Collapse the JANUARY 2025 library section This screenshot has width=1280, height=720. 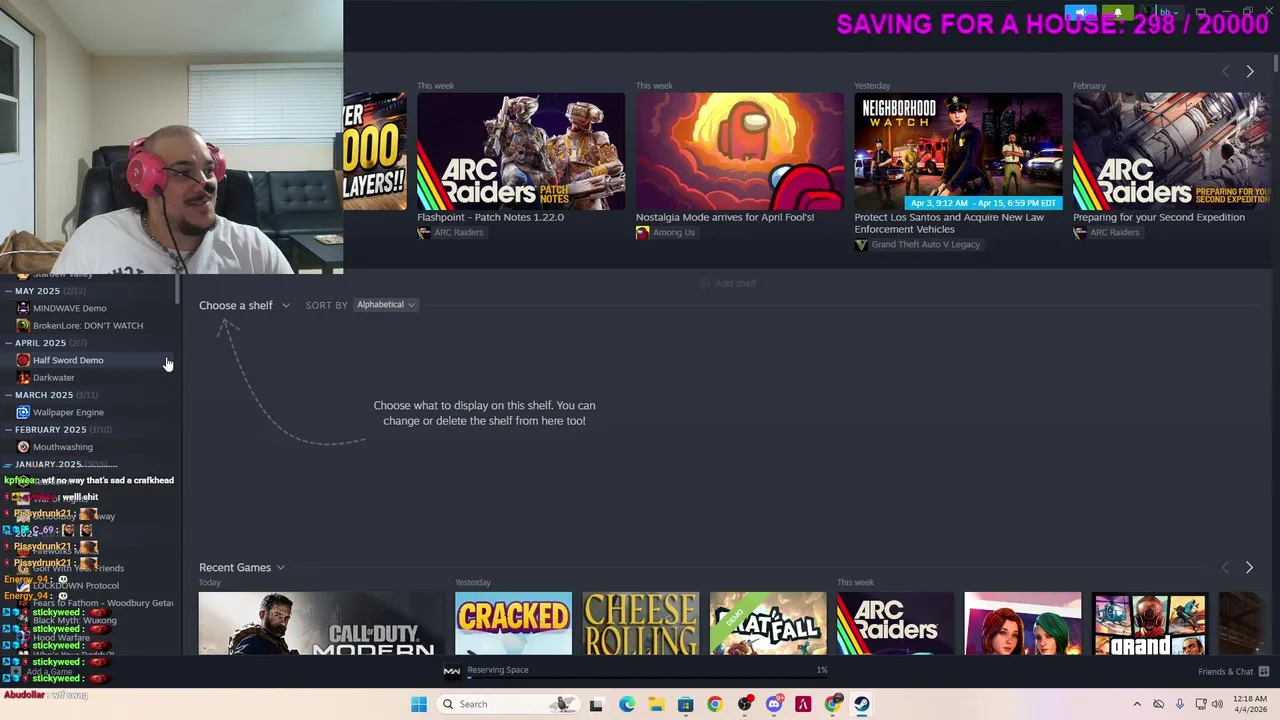click(8, 464)
